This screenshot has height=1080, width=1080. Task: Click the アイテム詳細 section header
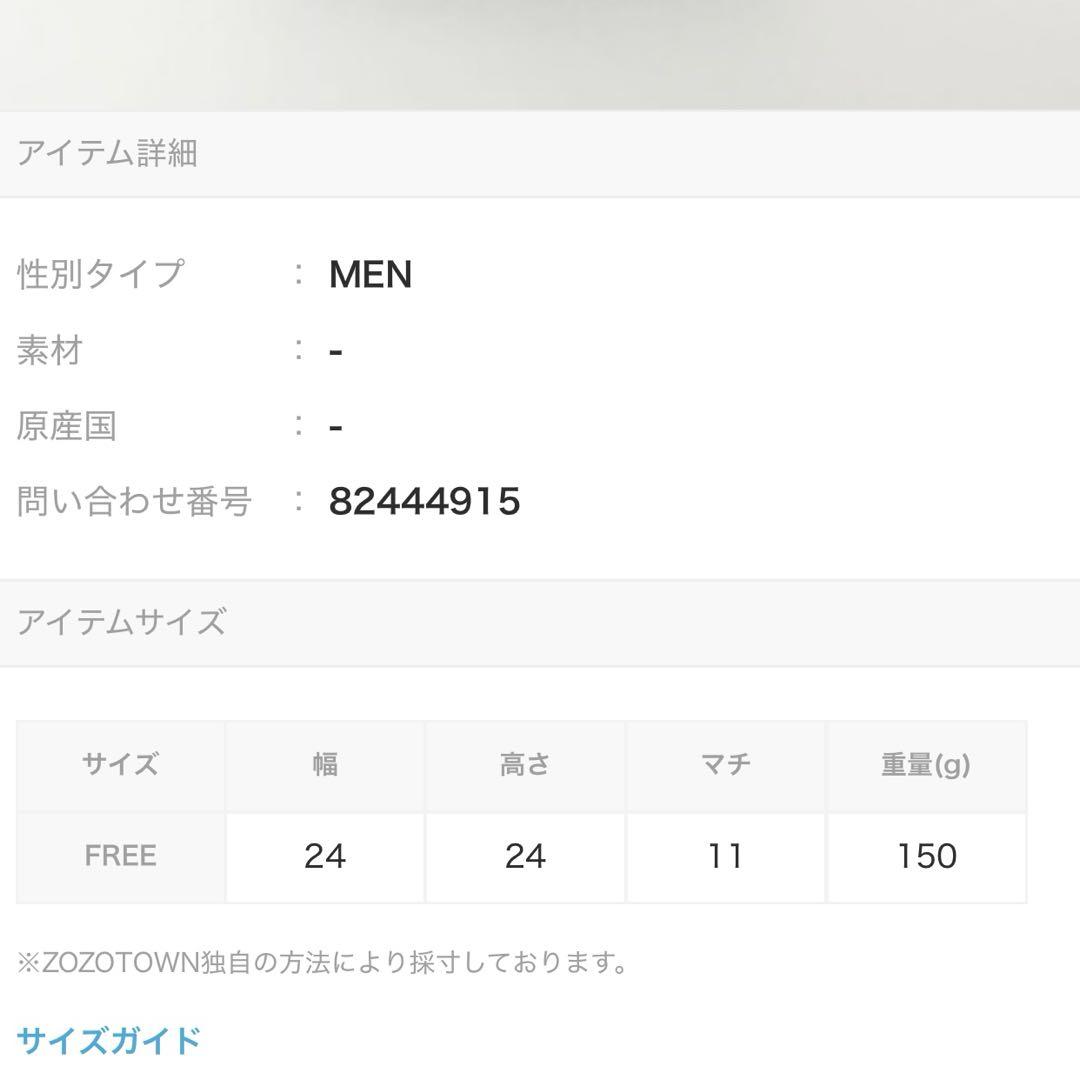coord(540,154)
